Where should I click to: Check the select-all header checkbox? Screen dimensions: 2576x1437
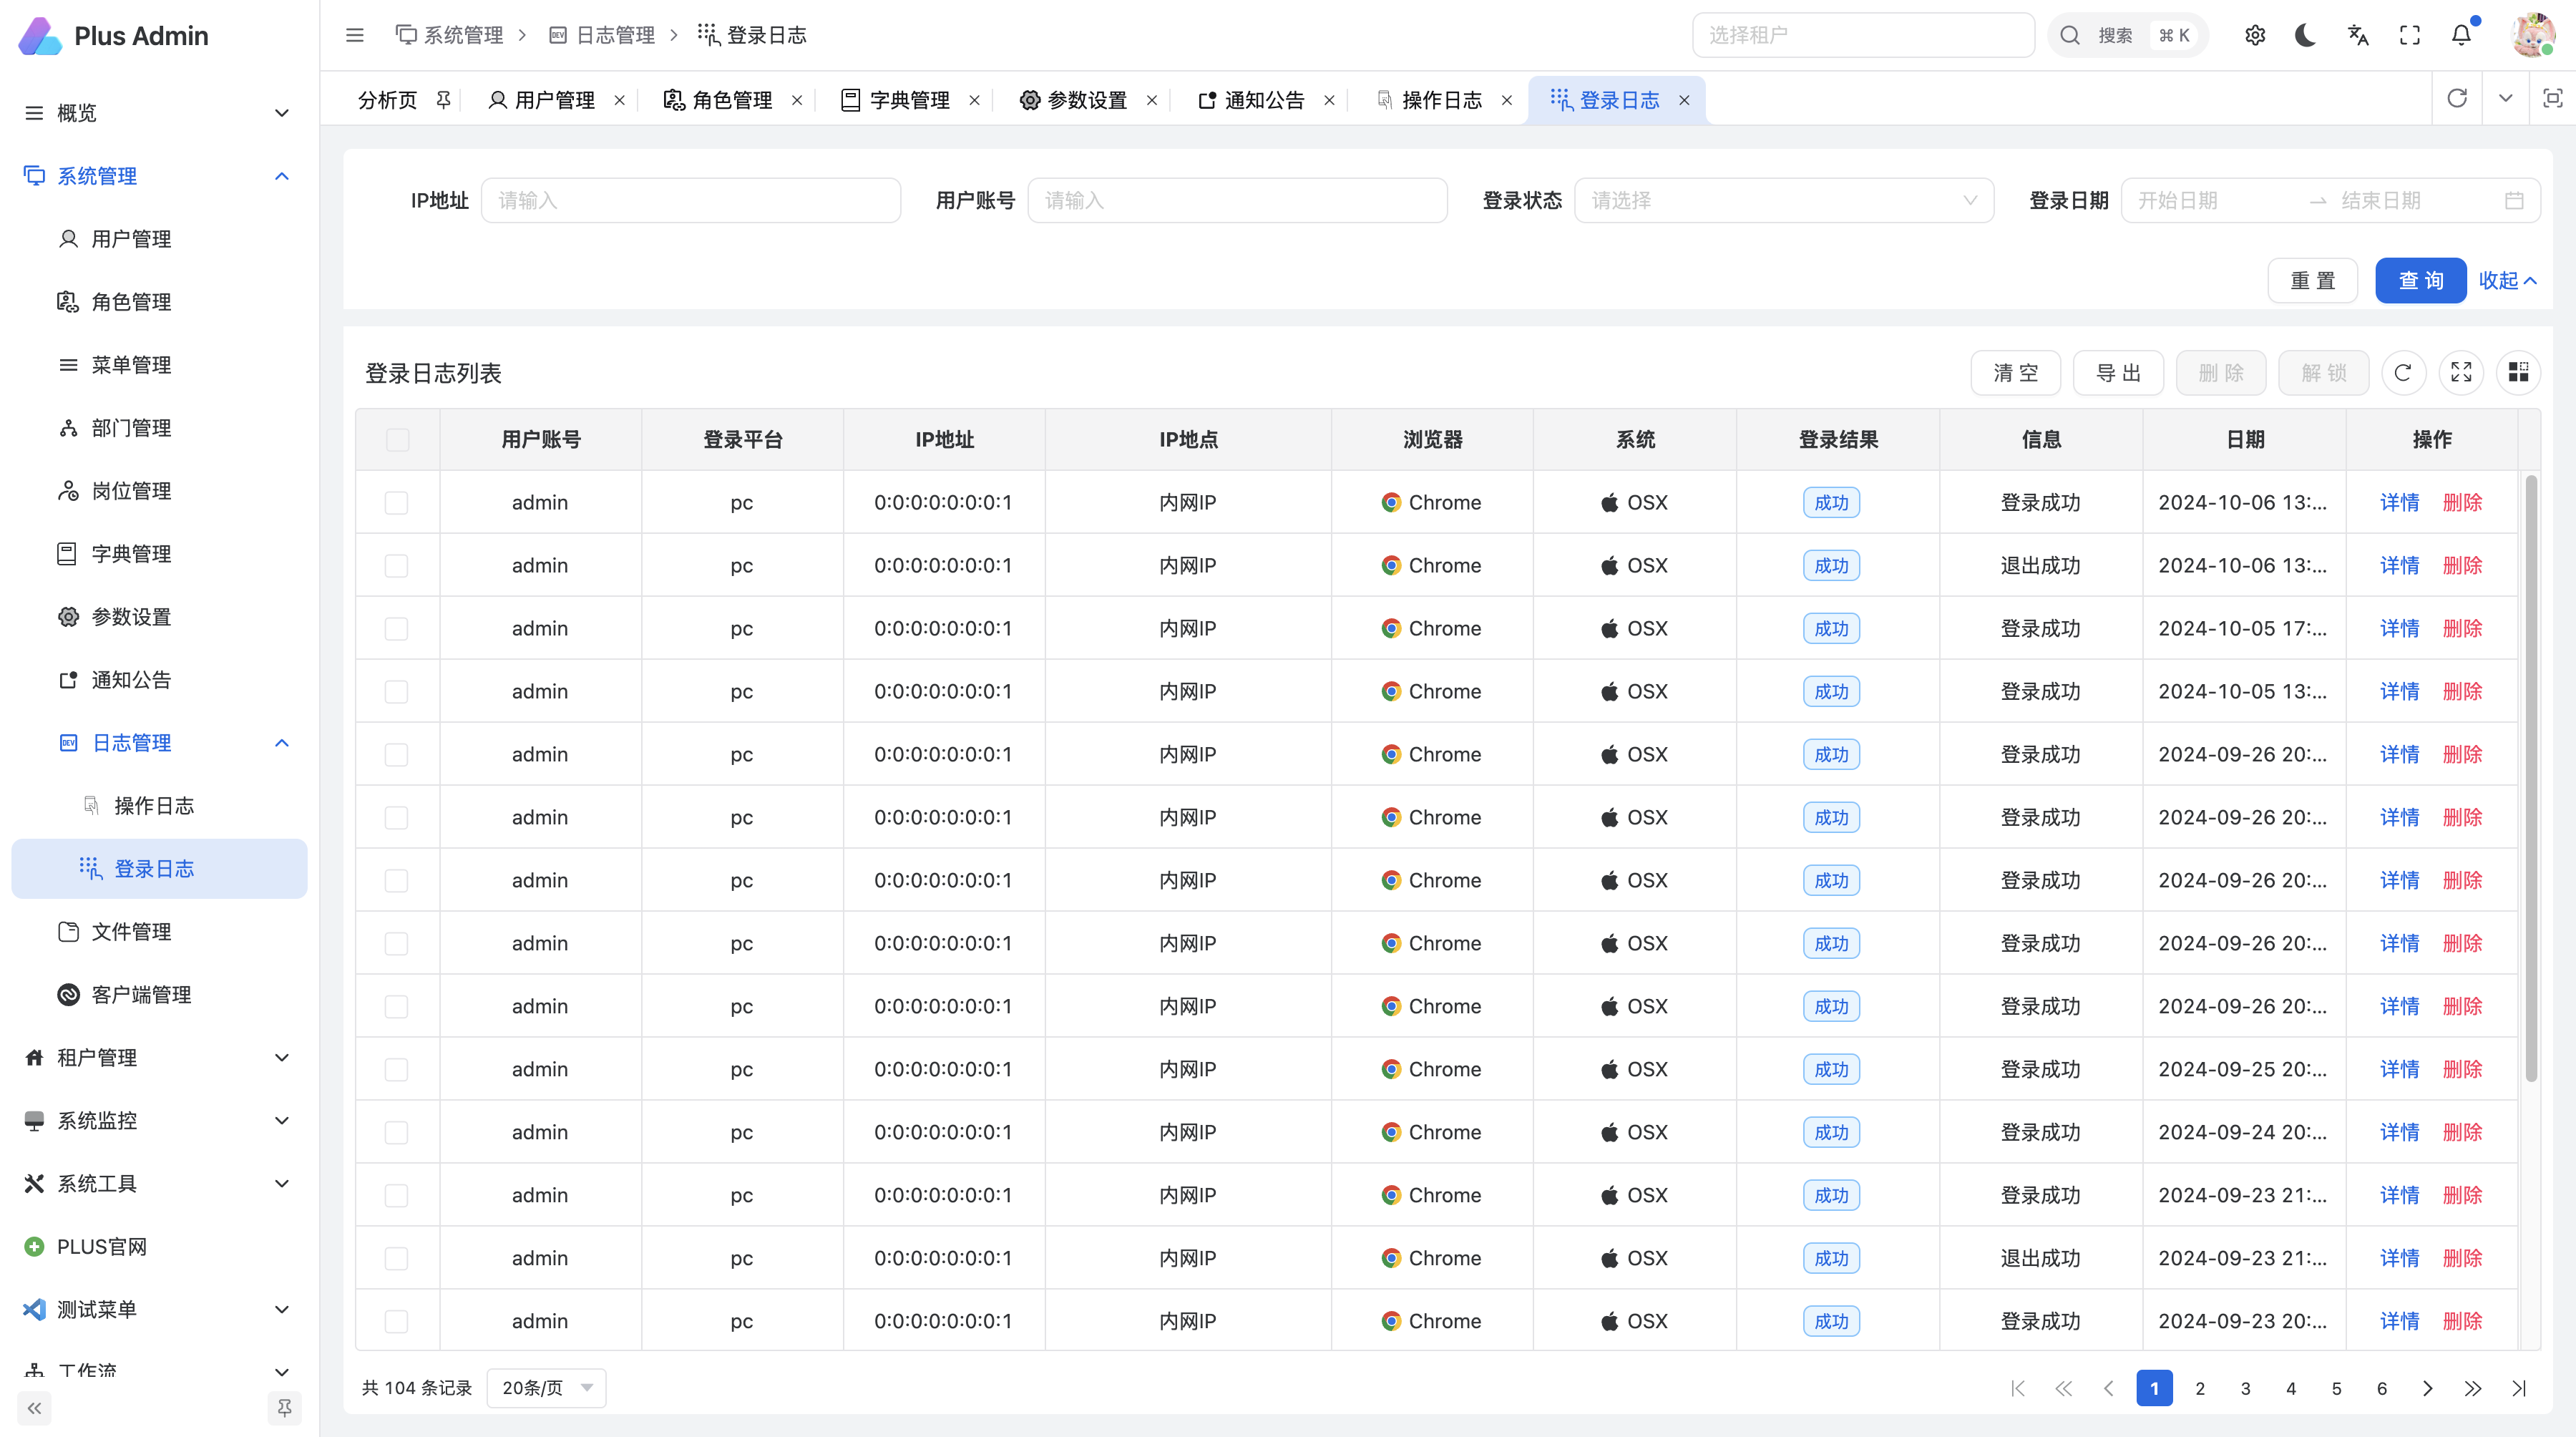[397, 439]
